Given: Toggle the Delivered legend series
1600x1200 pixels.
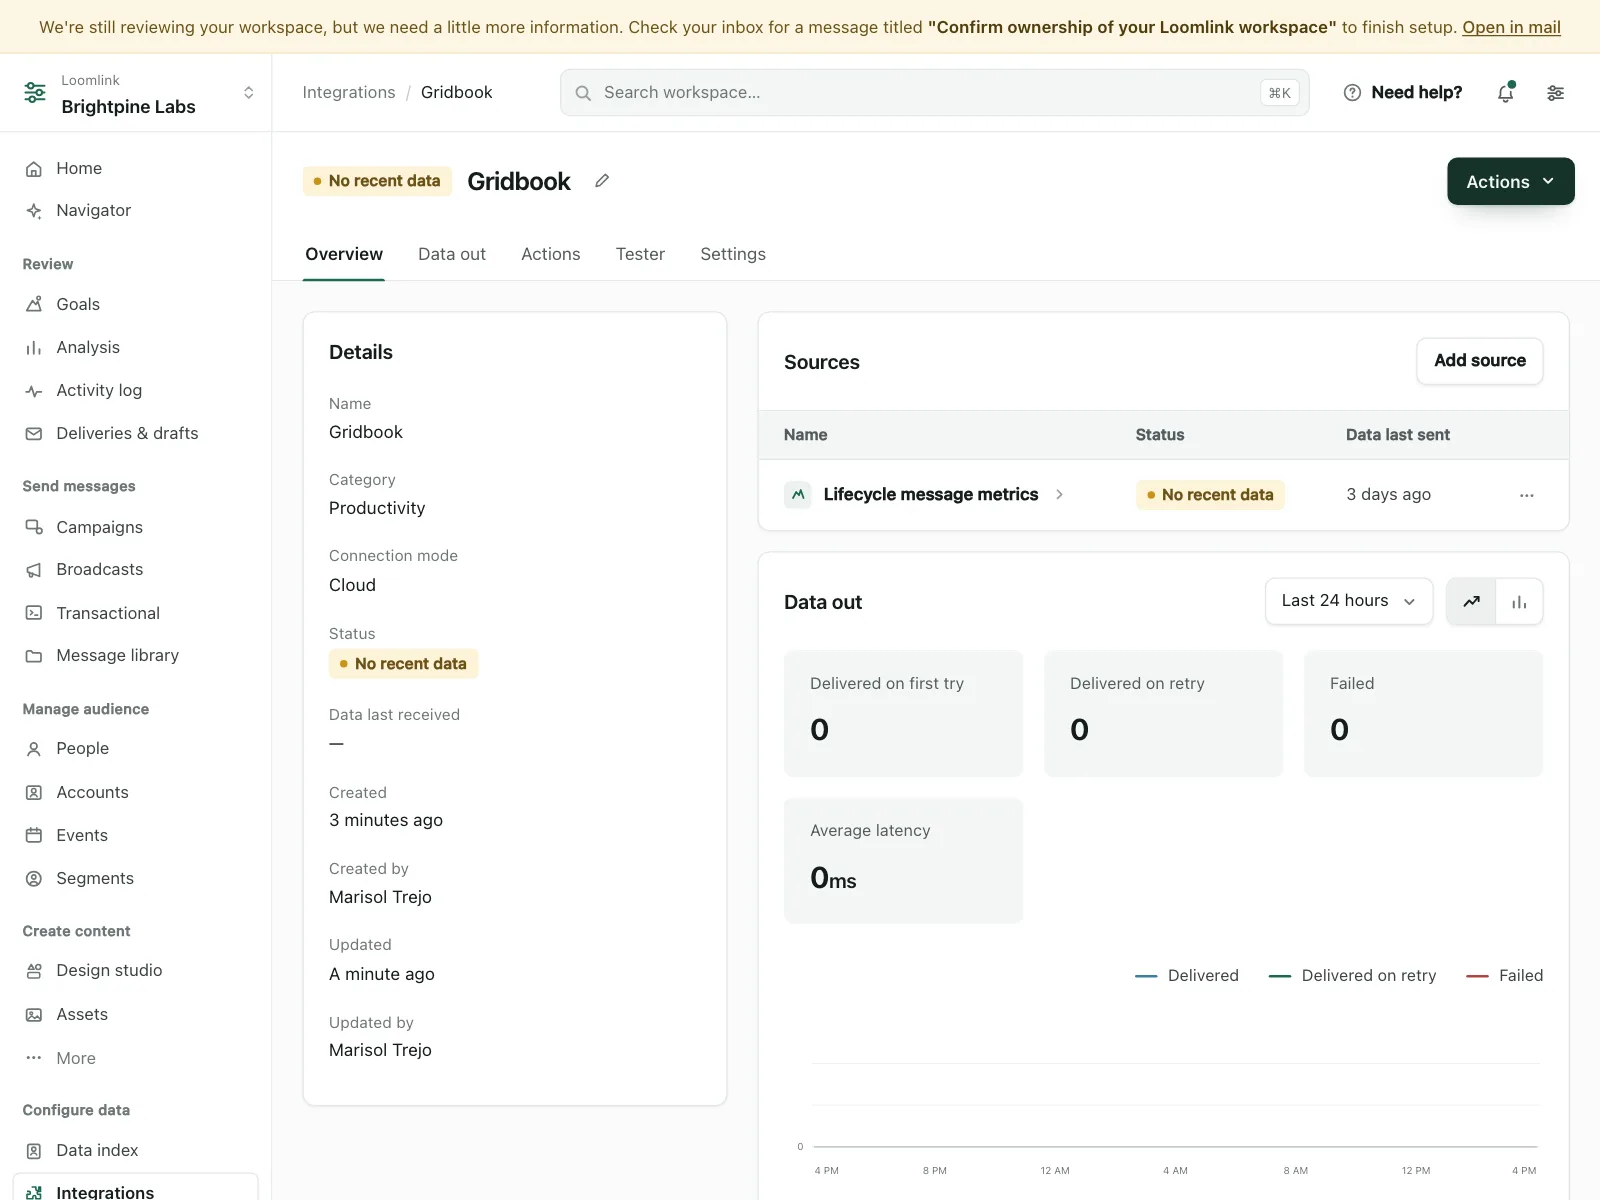Looking at the screenshot, I should point(1187,976).
